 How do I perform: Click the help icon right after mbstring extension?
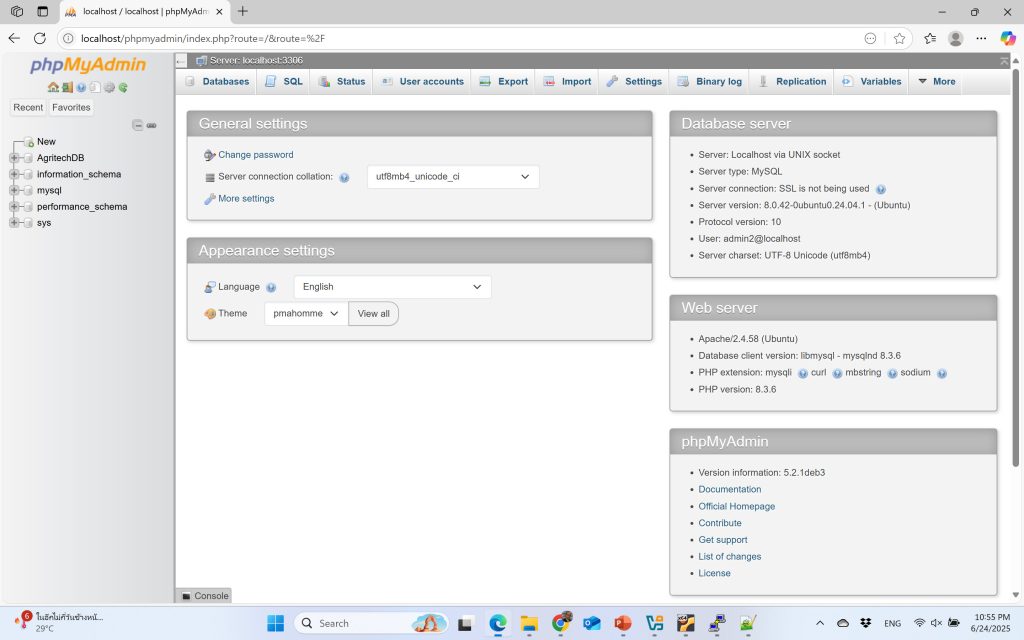tap(892, 374)
